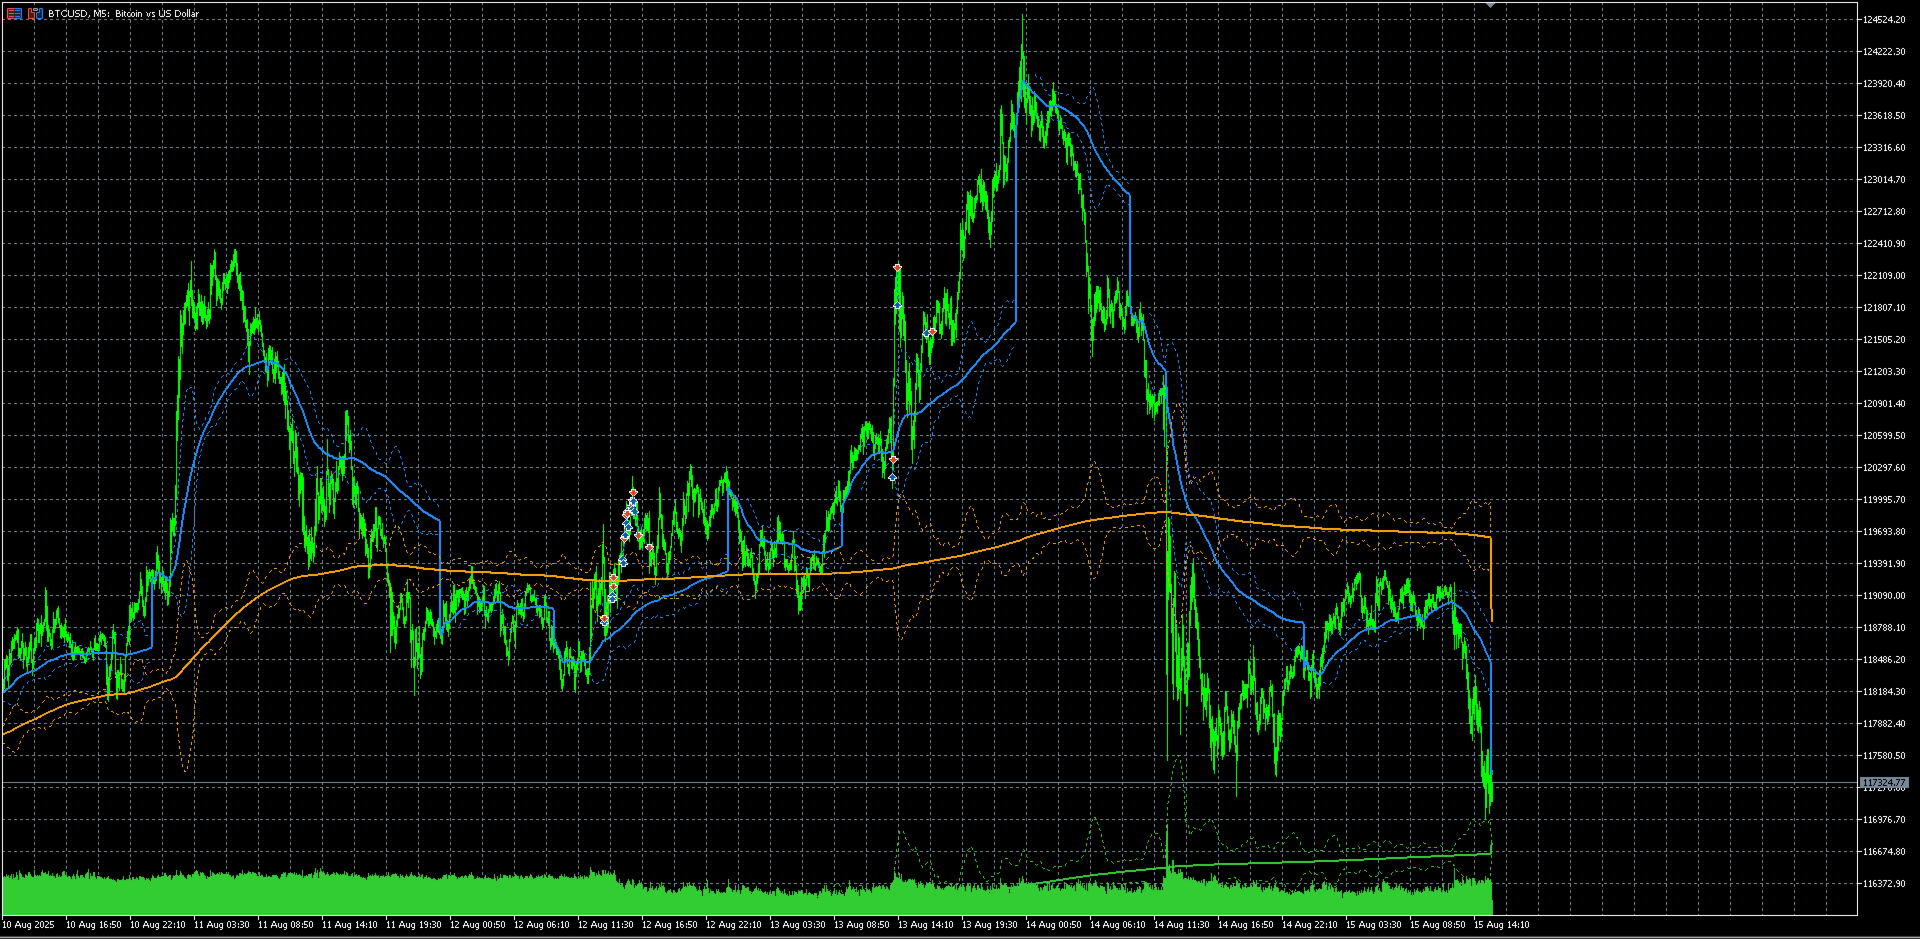
Task: Click the 15 Aug 14:10 time label
Action: 1502,925
